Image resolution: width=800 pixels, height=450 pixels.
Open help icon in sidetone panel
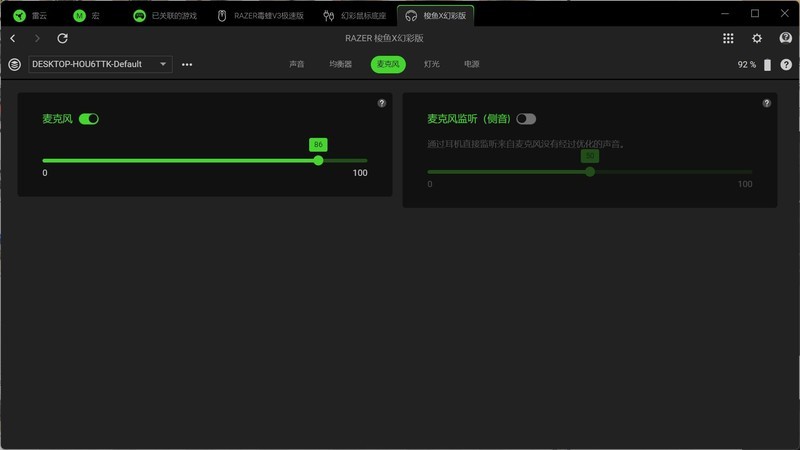[x=767, y=103]
